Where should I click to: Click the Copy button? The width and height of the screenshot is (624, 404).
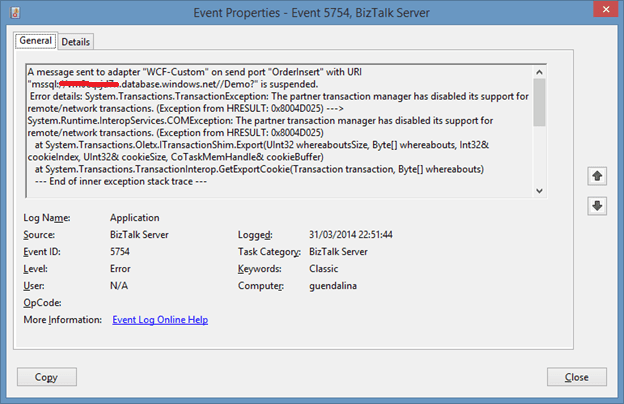click(47, 377)
